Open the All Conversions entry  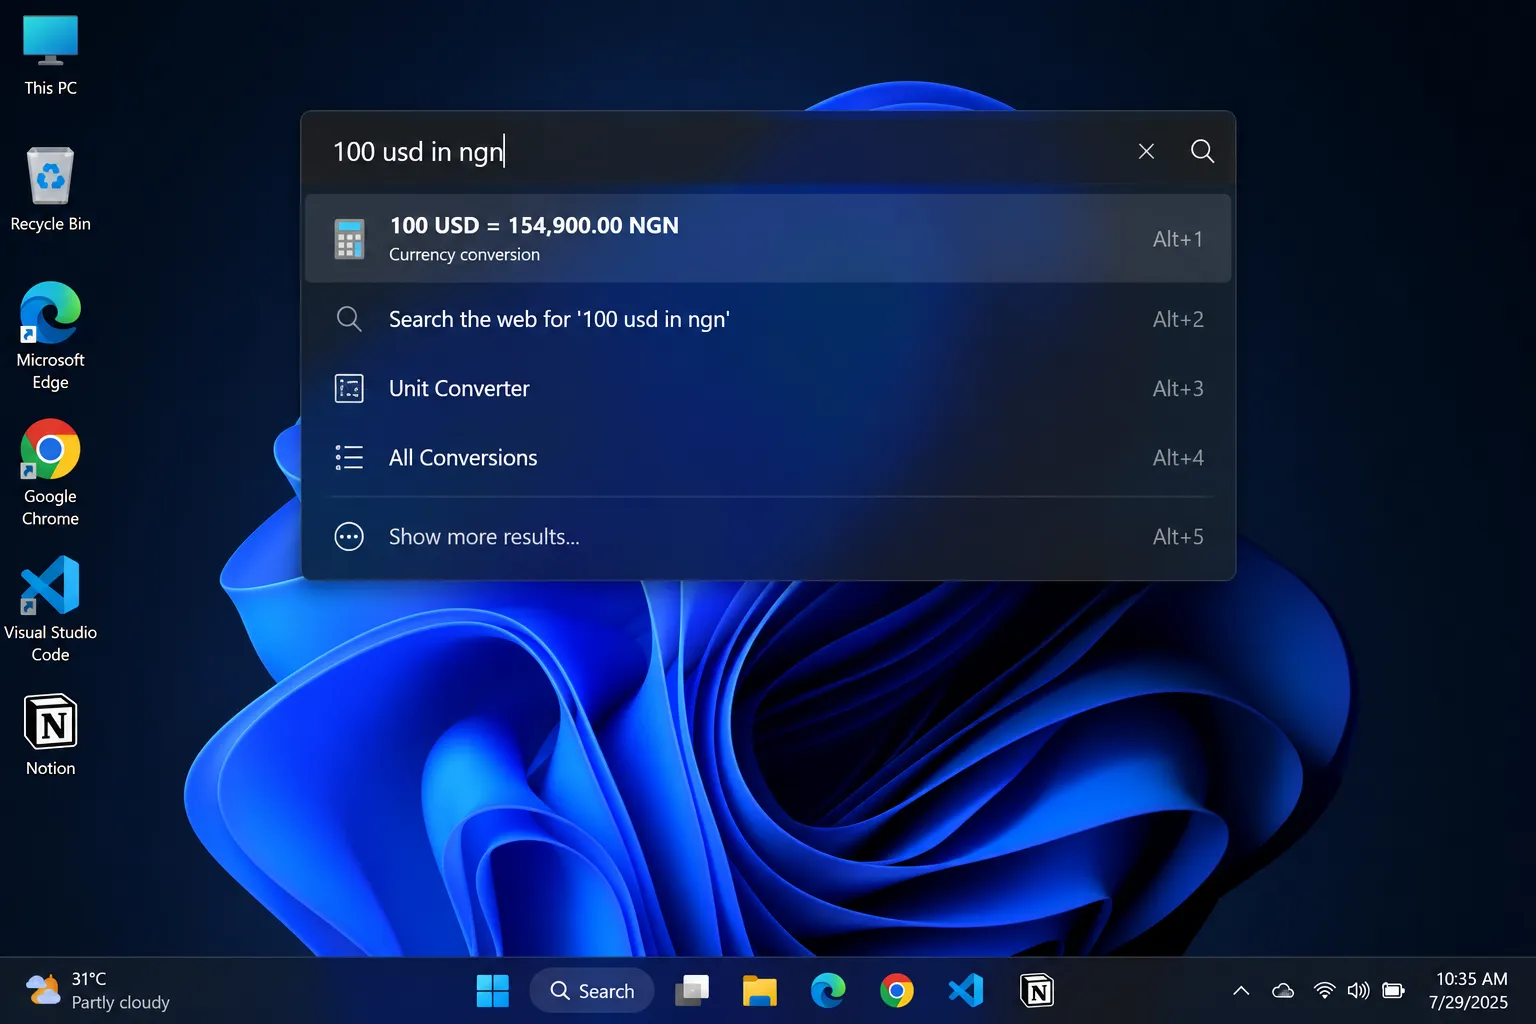pos(768,457)
